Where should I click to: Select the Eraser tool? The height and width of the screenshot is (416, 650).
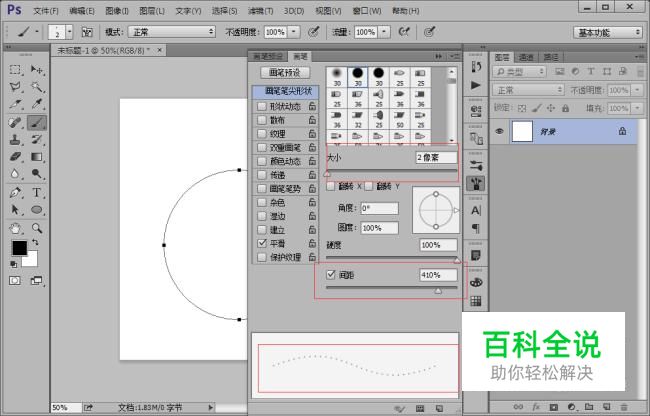pos(15,157)
